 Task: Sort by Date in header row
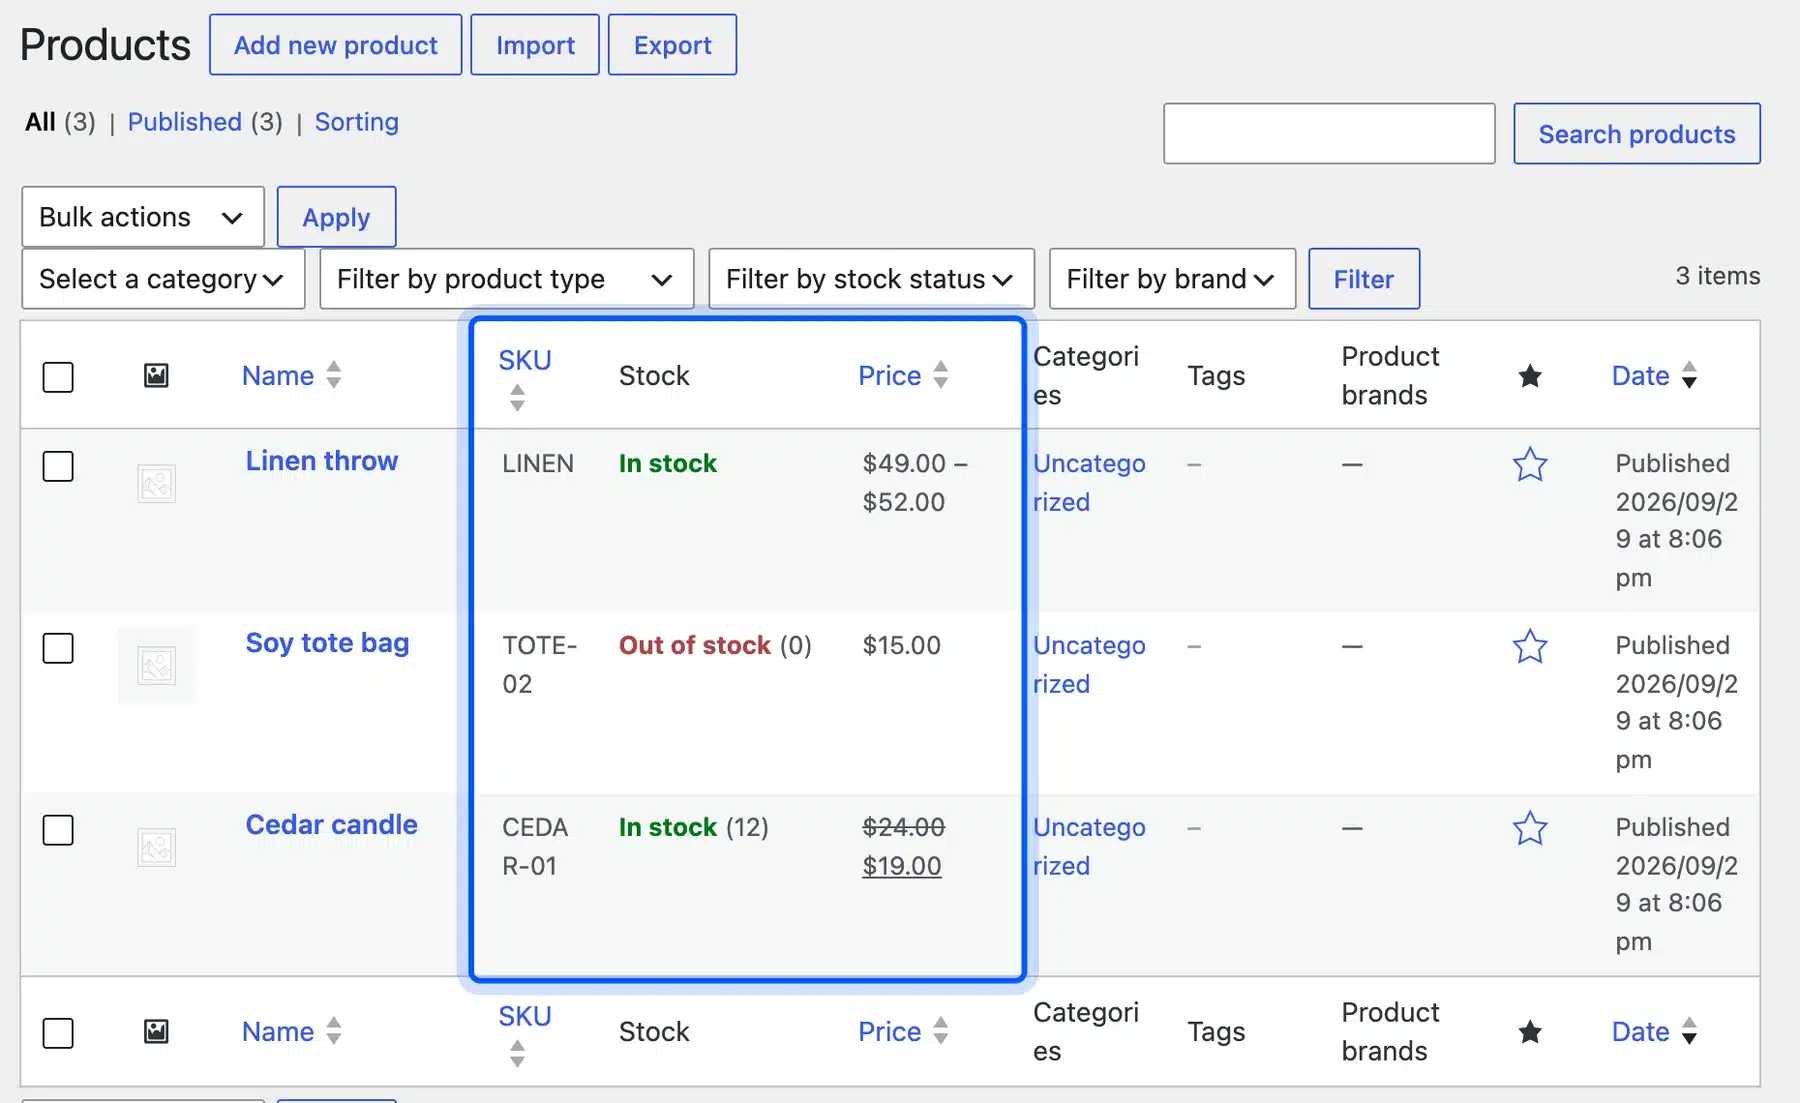pos(1654,376)
